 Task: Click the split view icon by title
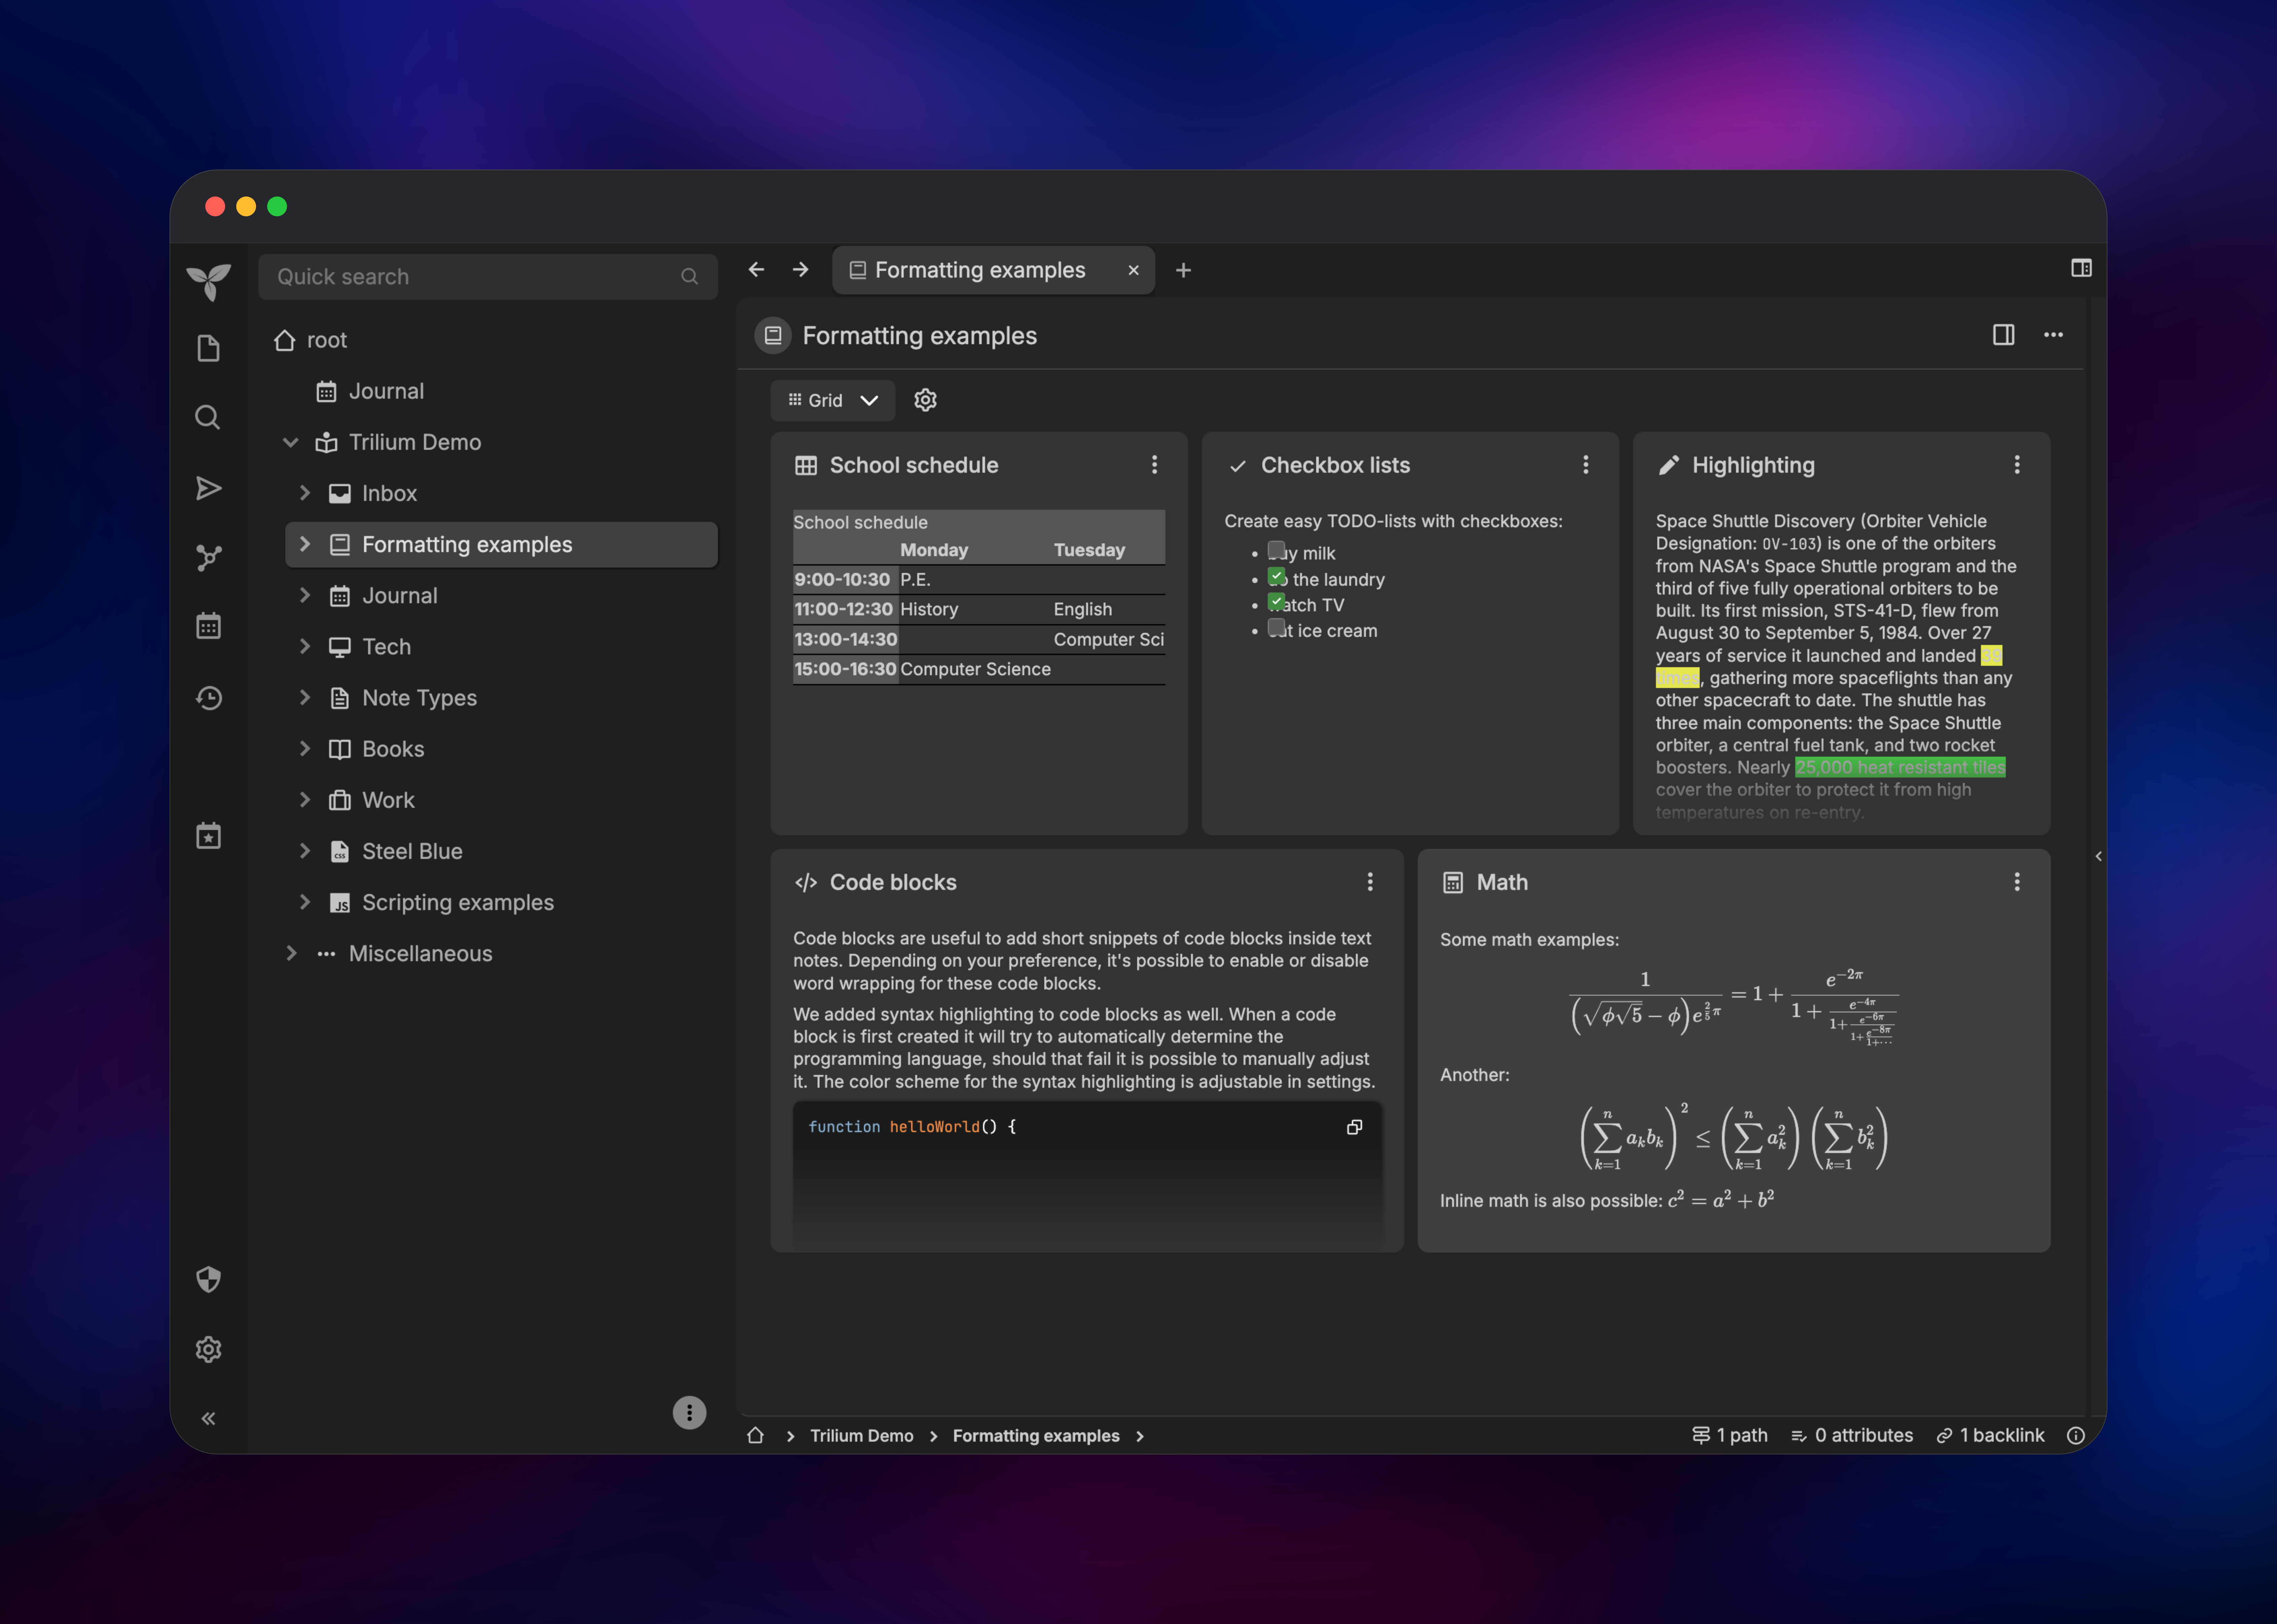point(2003,335)
